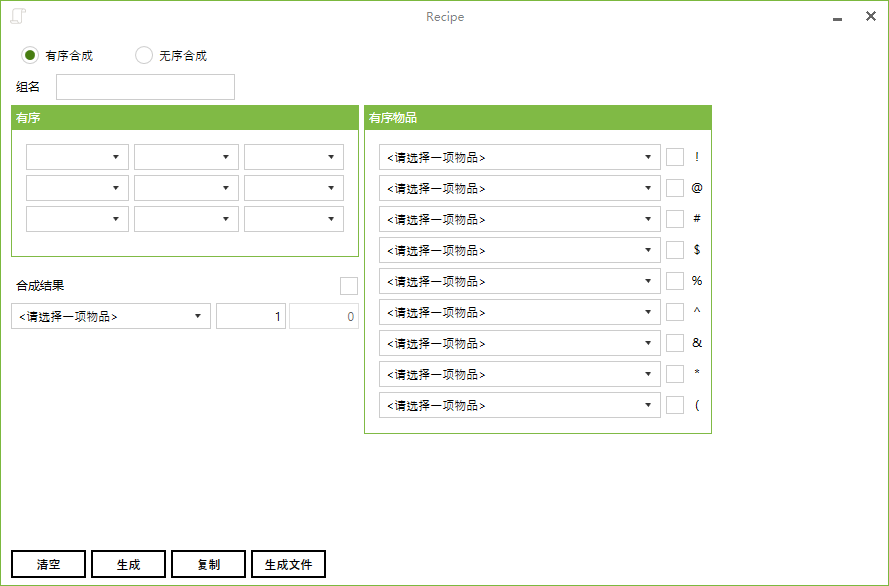Screen dimensions: 889x586
Task: Click the 生成文件 button
Action: [x=288, y=564]
